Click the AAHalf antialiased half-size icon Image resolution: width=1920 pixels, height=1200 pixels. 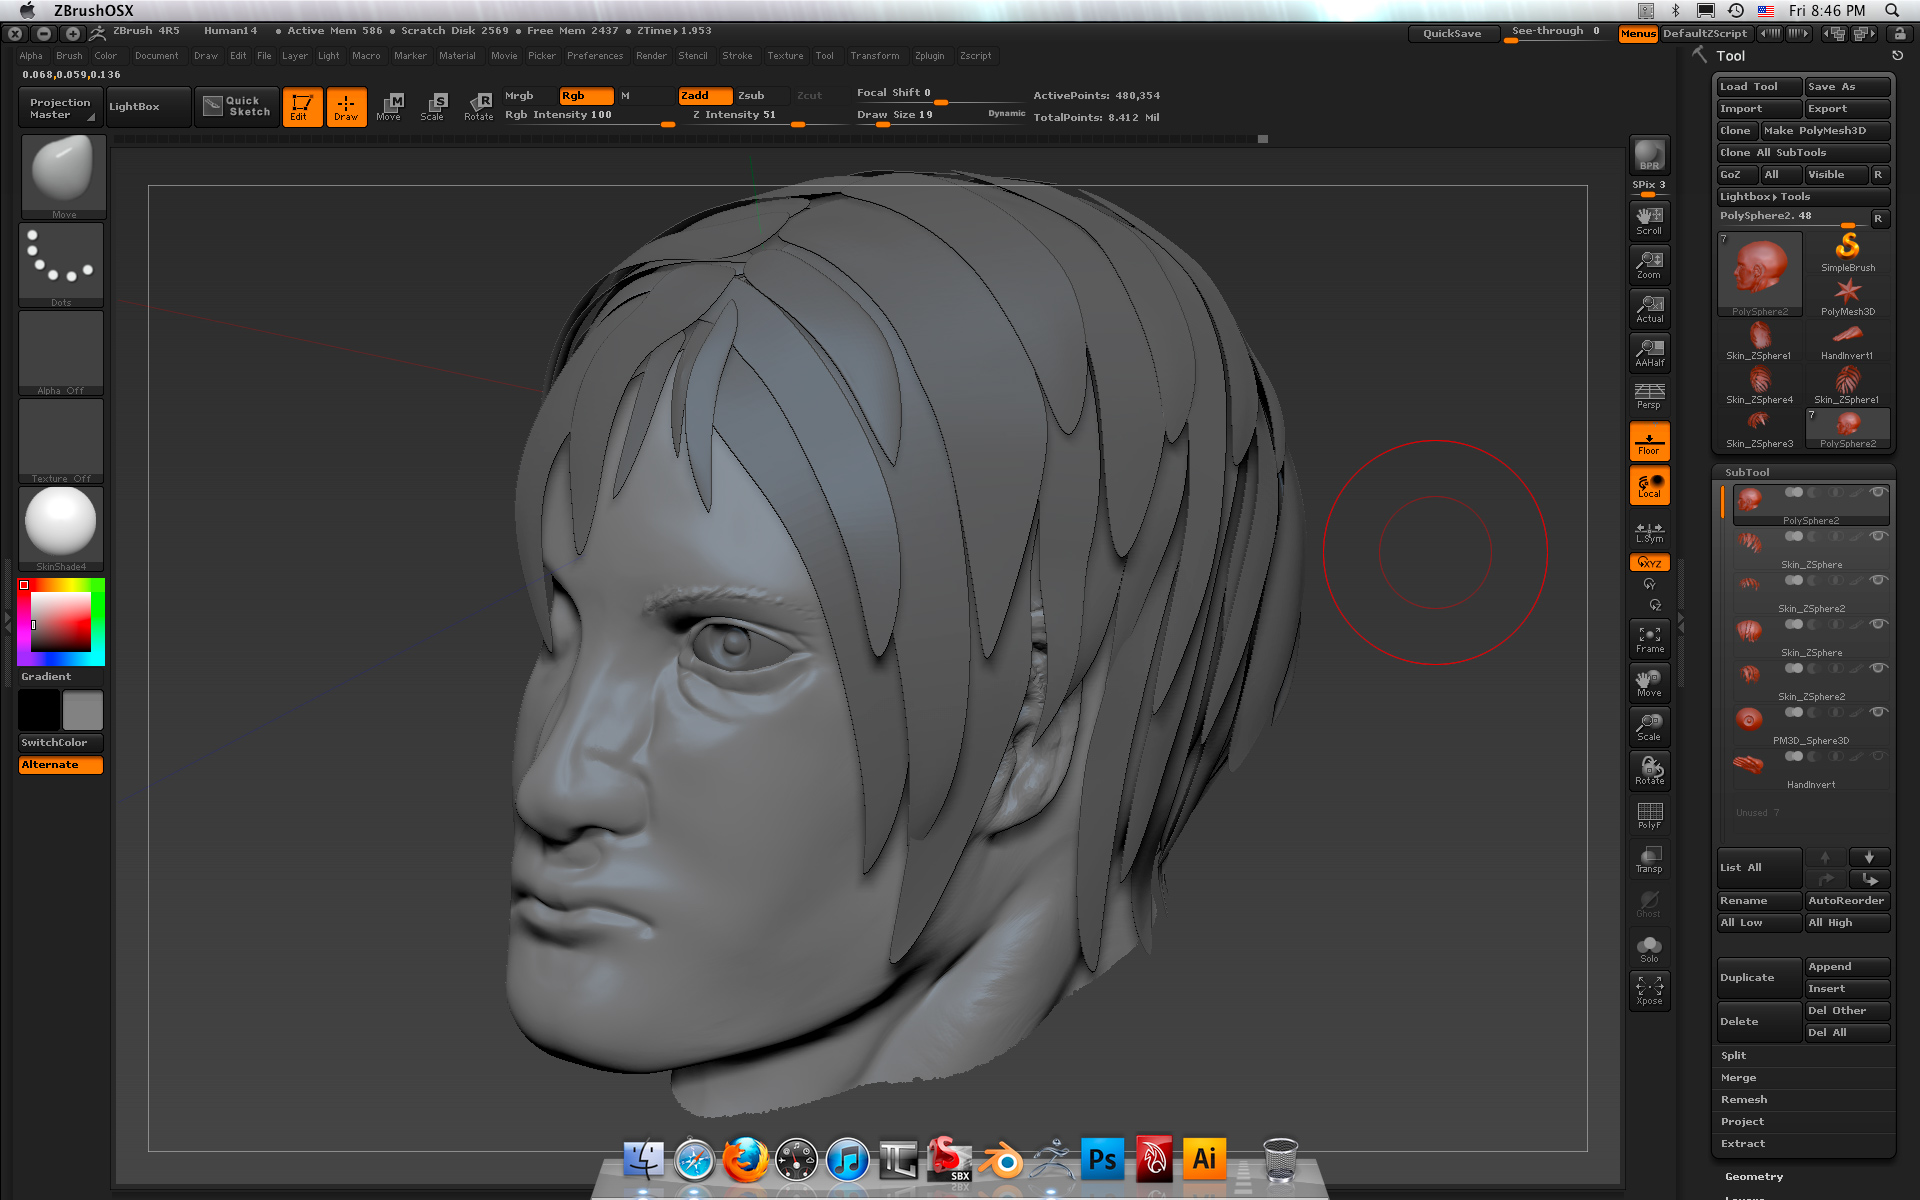click(1649, 352)
